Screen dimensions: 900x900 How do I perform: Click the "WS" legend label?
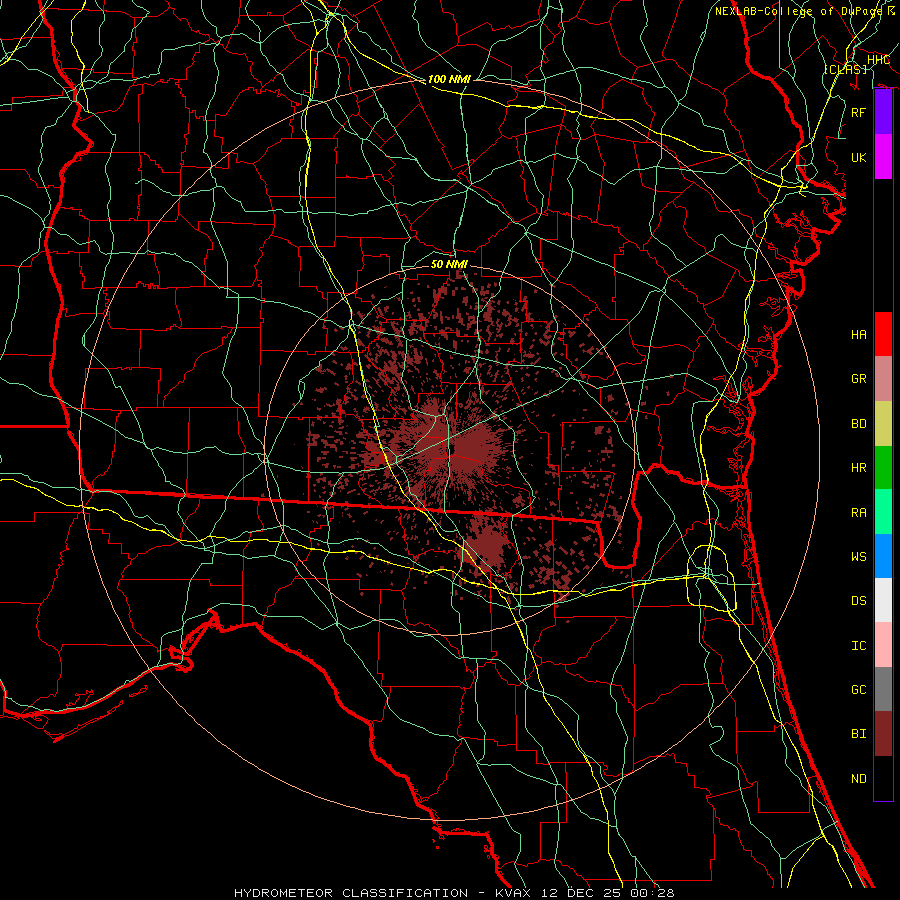(858, 556)
